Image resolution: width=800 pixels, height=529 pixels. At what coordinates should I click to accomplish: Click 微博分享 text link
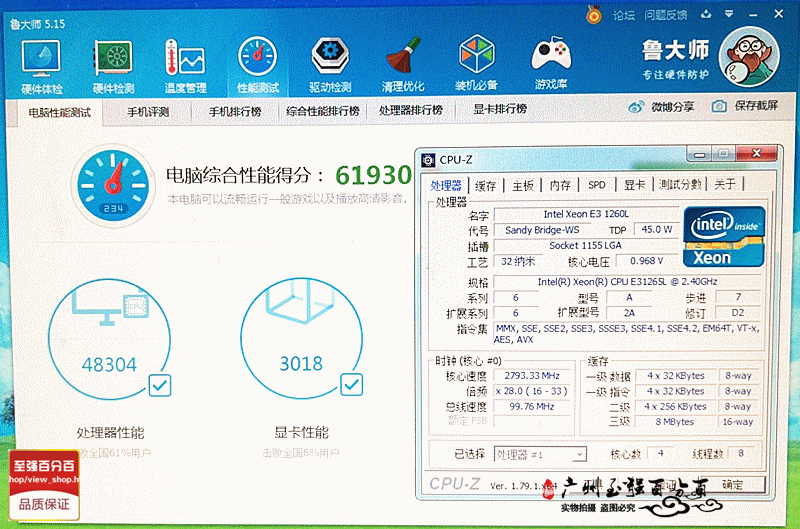672,107
